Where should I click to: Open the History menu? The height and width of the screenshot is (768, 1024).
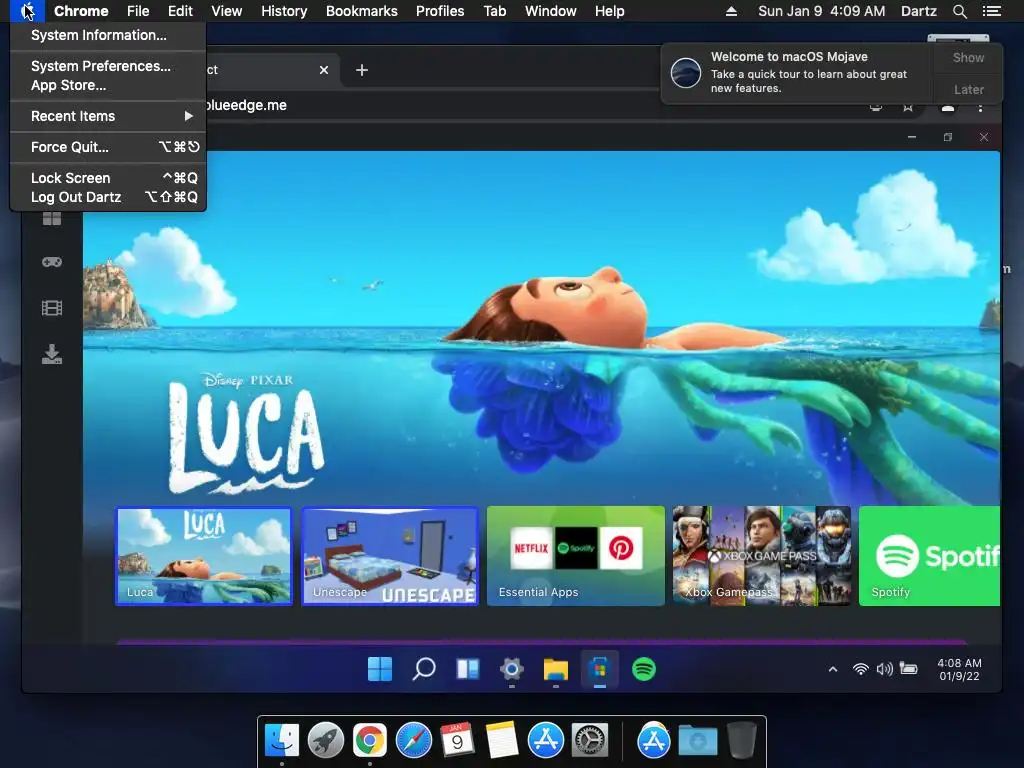[x=284, y=11]
